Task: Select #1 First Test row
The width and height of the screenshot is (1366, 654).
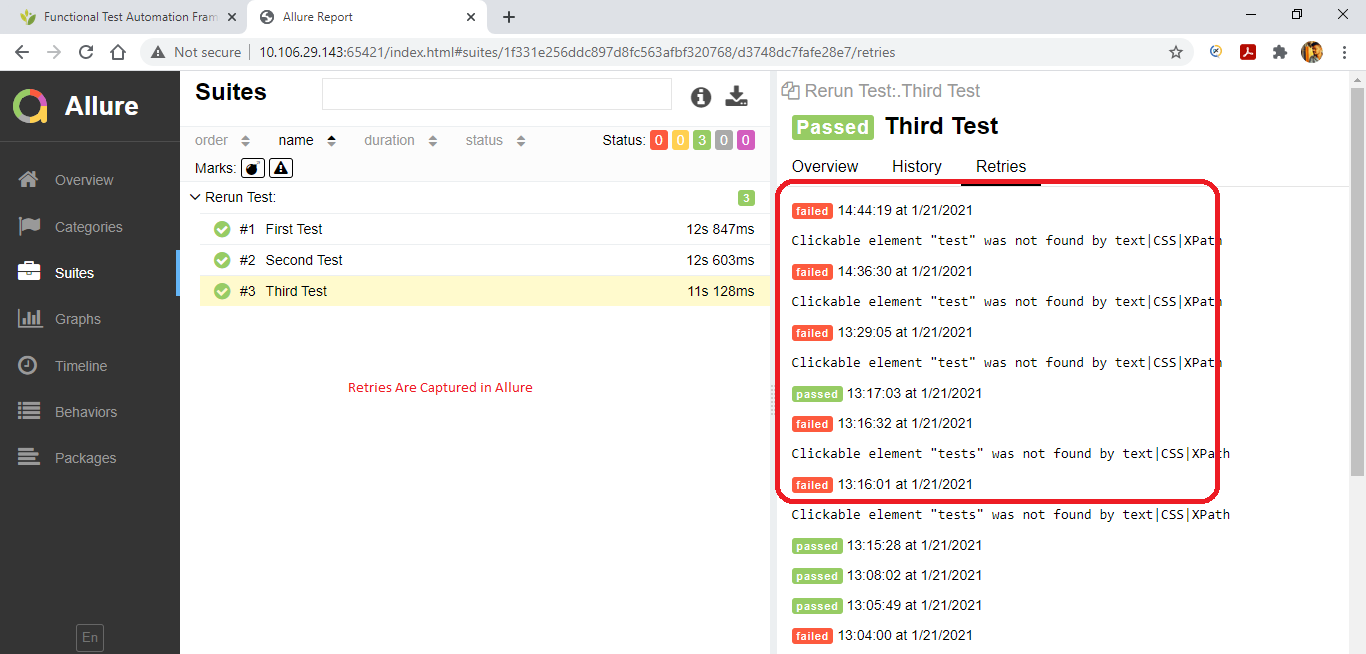Action: pyautogui.click(x=485, y=229)
